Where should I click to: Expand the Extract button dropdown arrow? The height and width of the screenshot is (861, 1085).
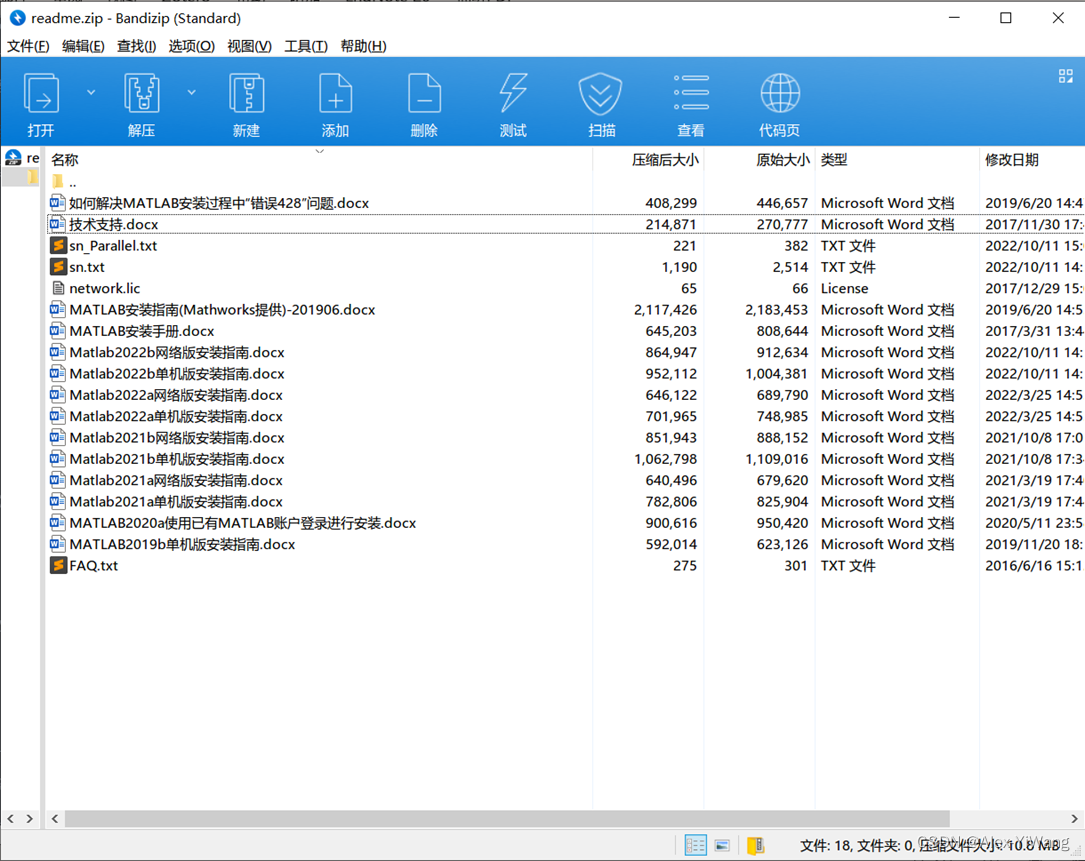tap(192, 92)
